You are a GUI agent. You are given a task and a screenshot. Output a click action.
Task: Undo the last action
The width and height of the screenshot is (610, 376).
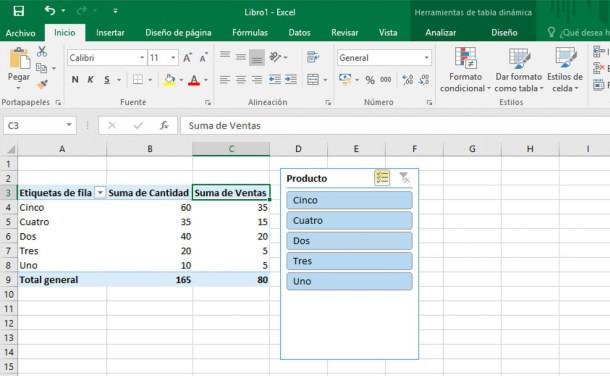[49, 11]
